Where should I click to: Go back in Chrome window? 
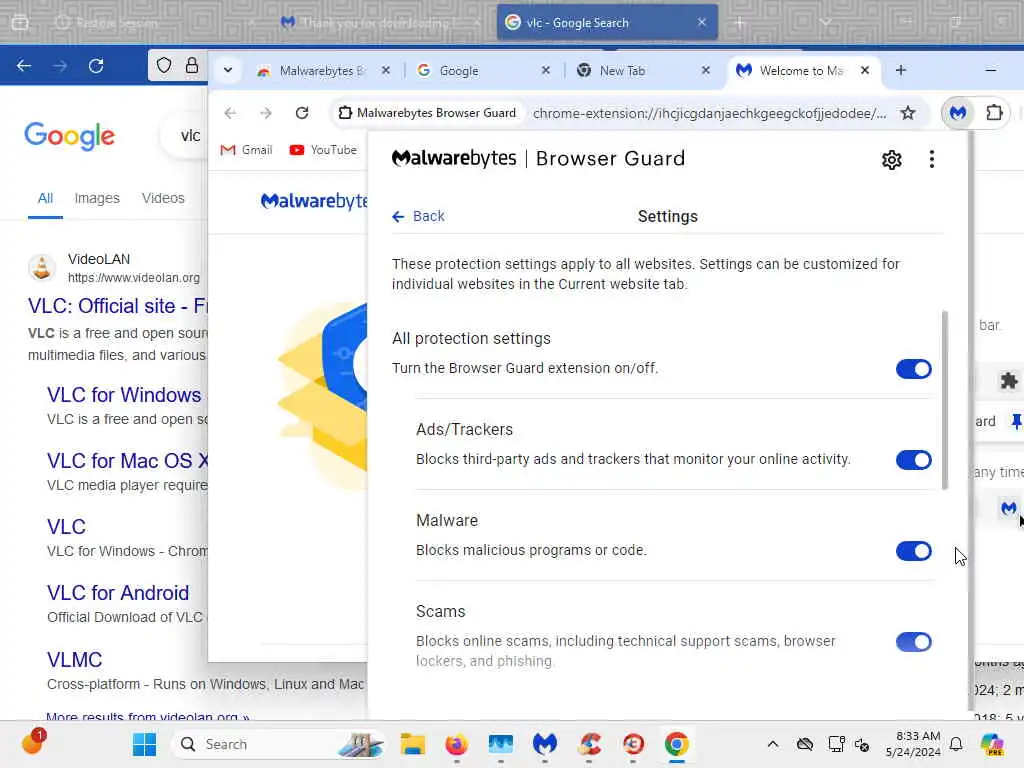point(230,113)
